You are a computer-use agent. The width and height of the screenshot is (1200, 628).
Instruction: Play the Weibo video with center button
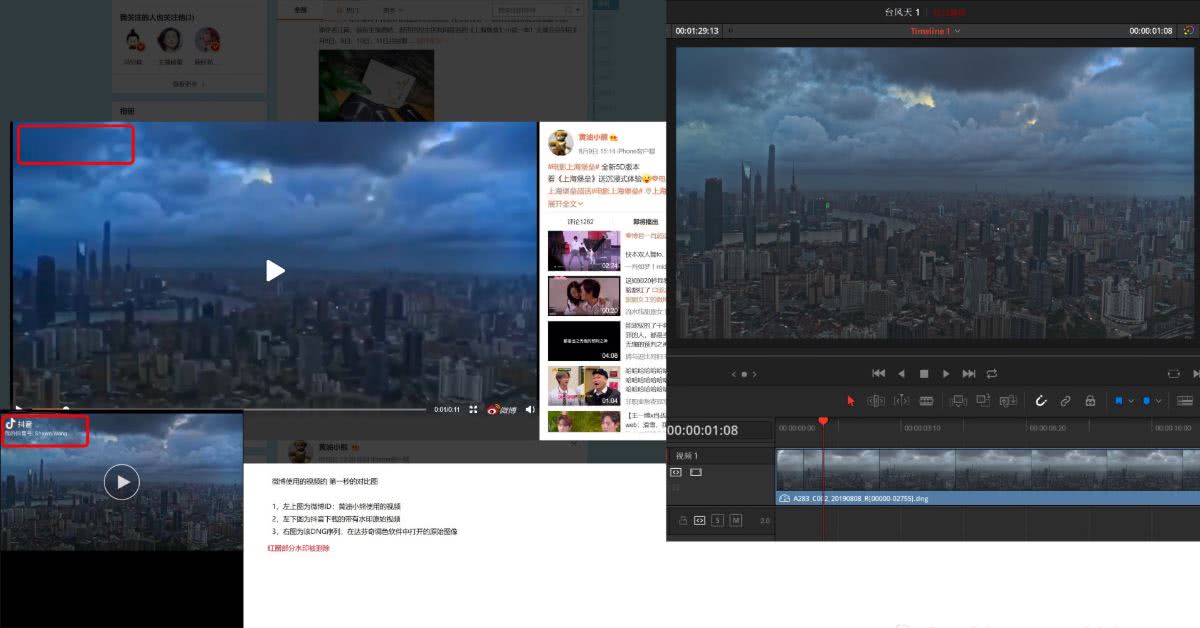pos(275,270)
